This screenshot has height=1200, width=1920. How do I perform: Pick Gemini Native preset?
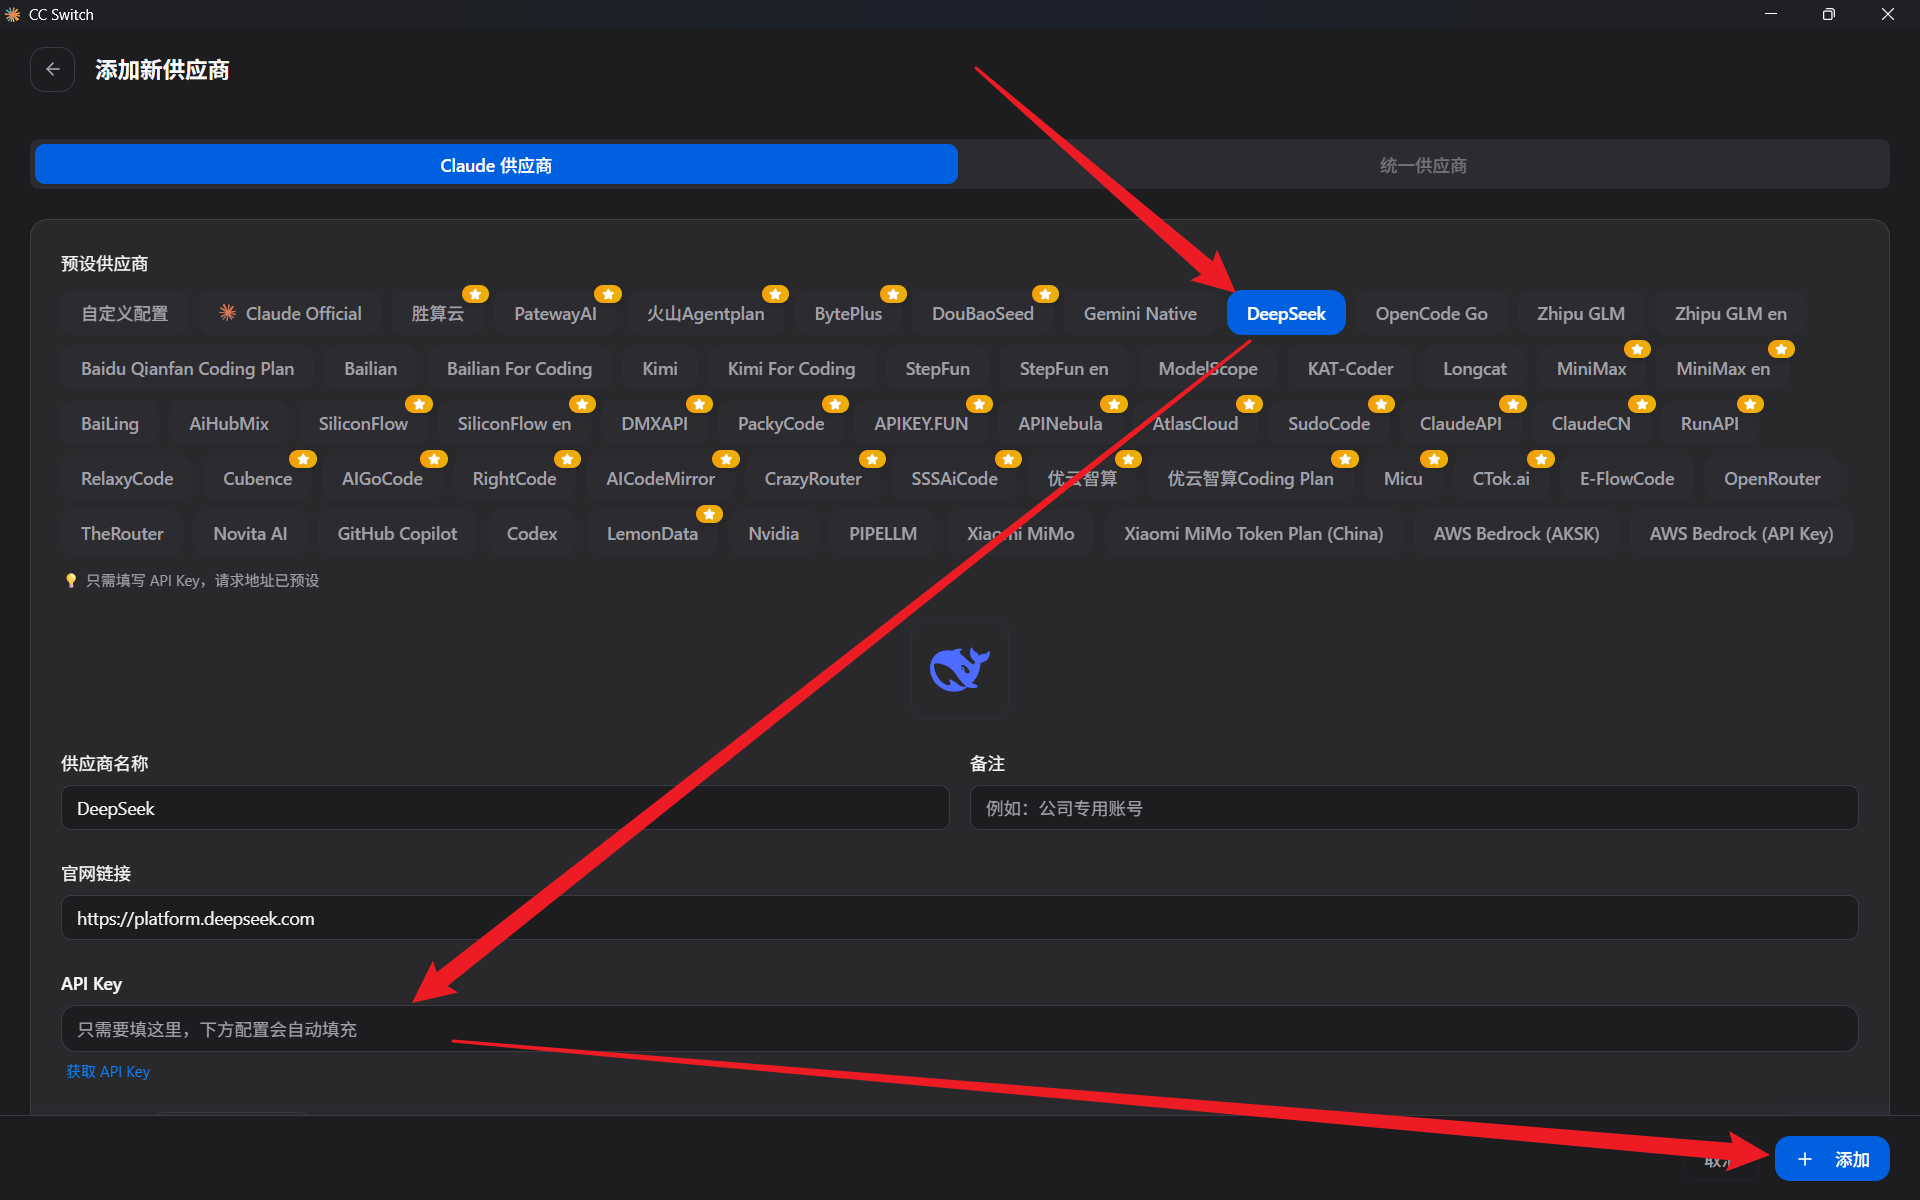click(1140, 313)
